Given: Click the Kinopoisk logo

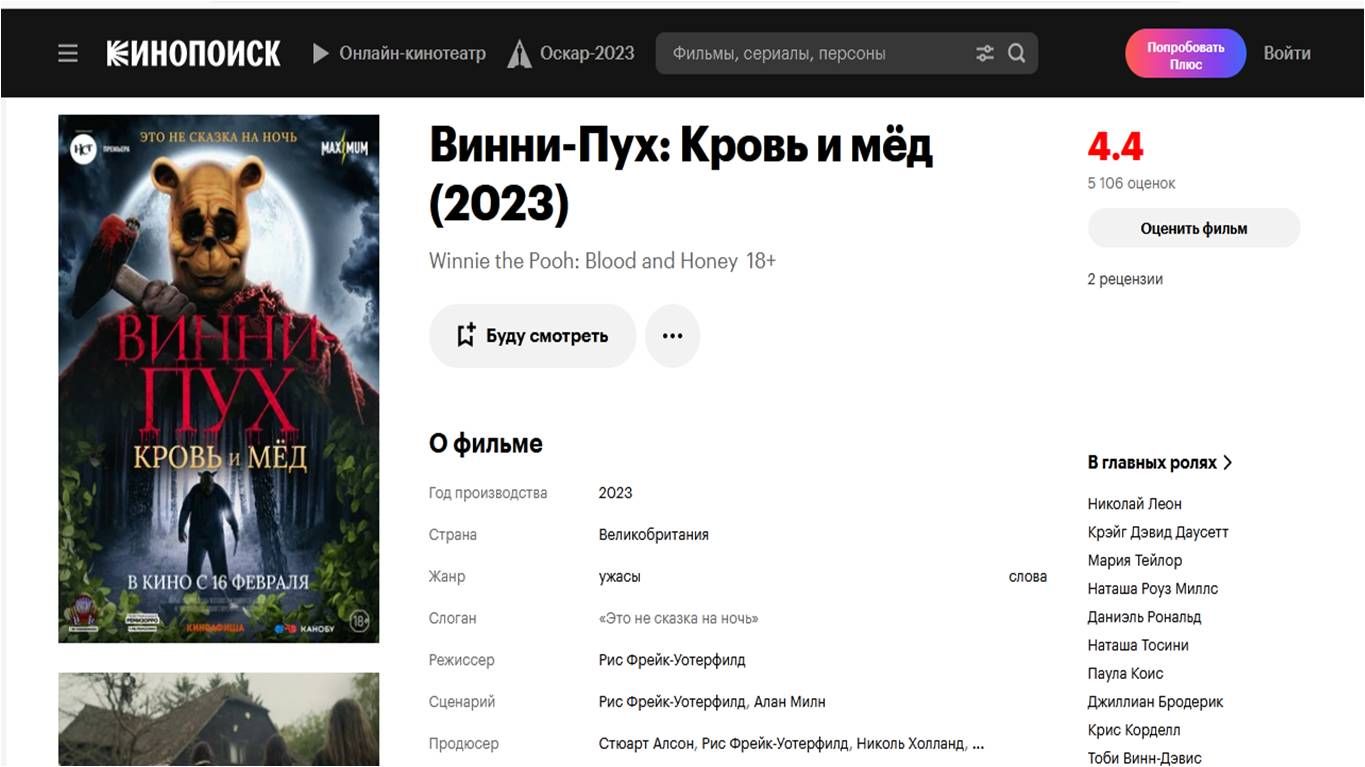Looking at the screenshot, I should pos(193,54).
